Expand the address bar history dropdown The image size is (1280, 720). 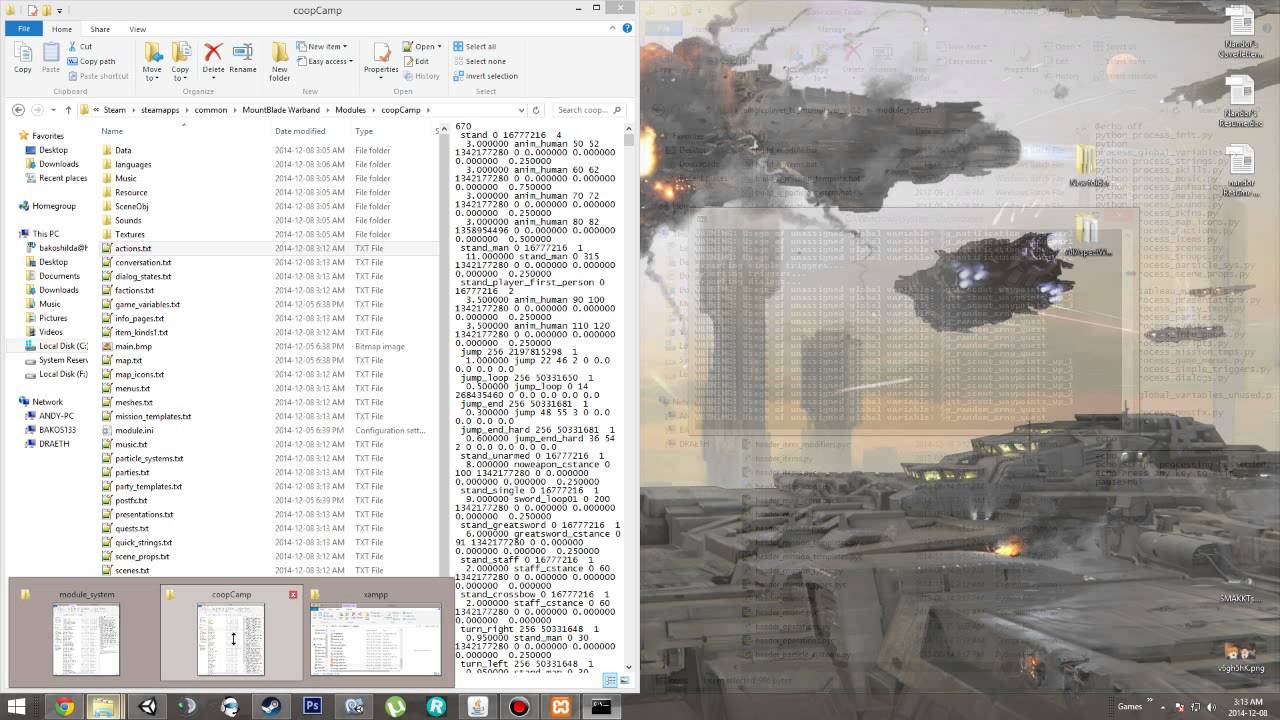[x=521, y=110]
